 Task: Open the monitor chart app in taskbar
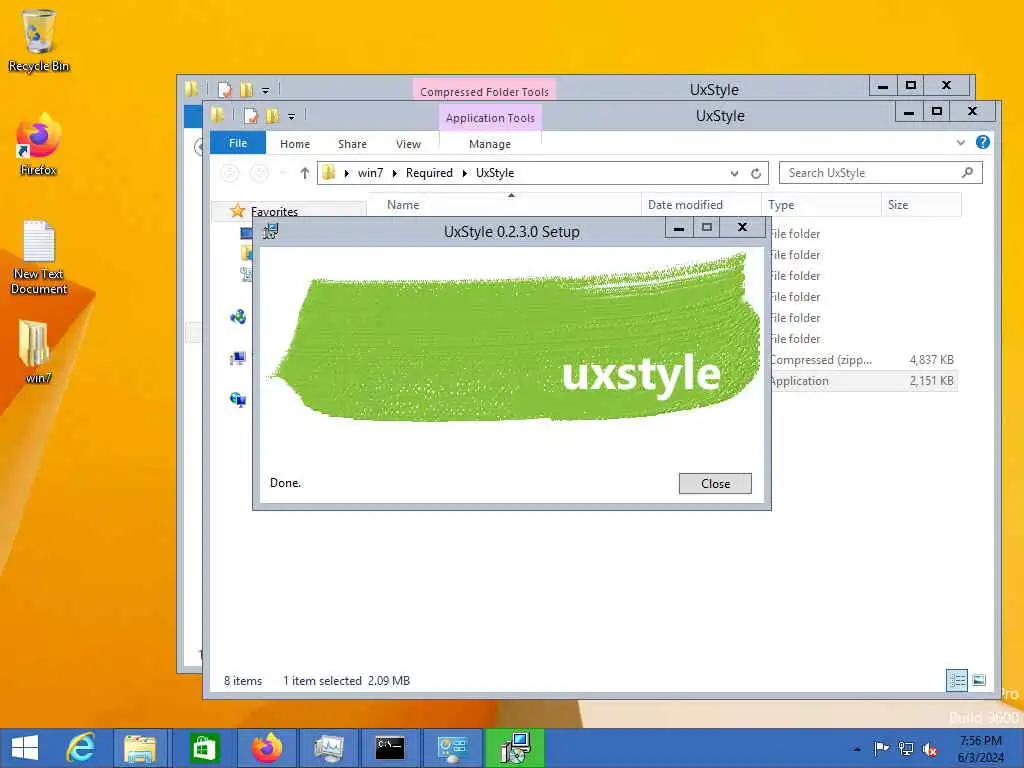[328, 748]
